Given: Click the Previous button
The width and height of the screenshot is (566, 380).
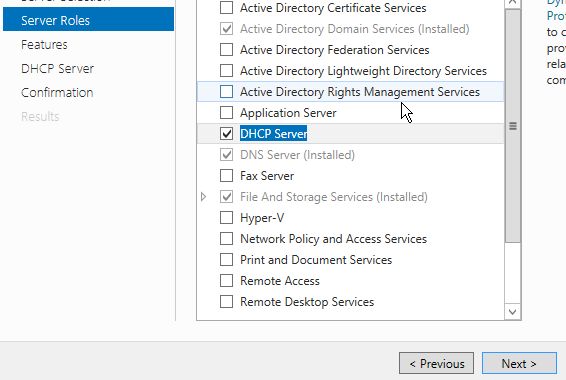Looking at the screenshot, I should (x=436, y=363).
